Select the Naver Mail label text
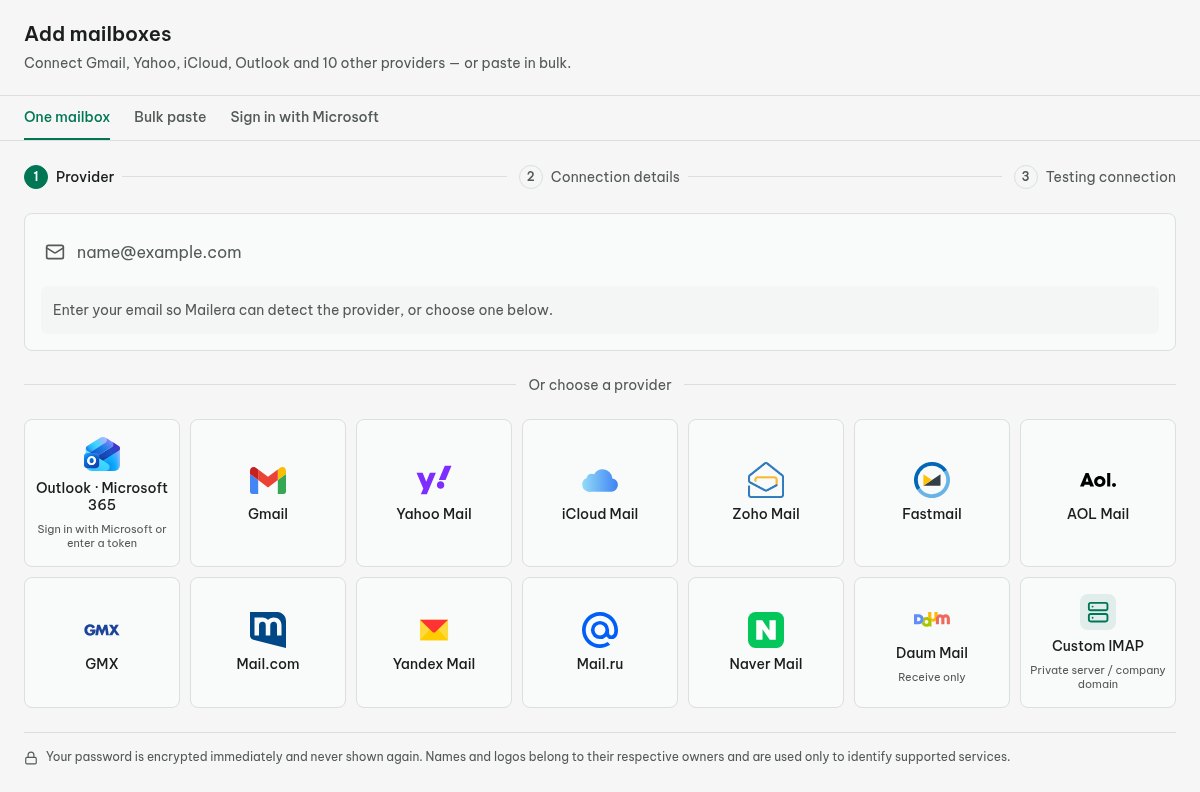This screenshot has width=1200, height=792. tap(766, 664)
